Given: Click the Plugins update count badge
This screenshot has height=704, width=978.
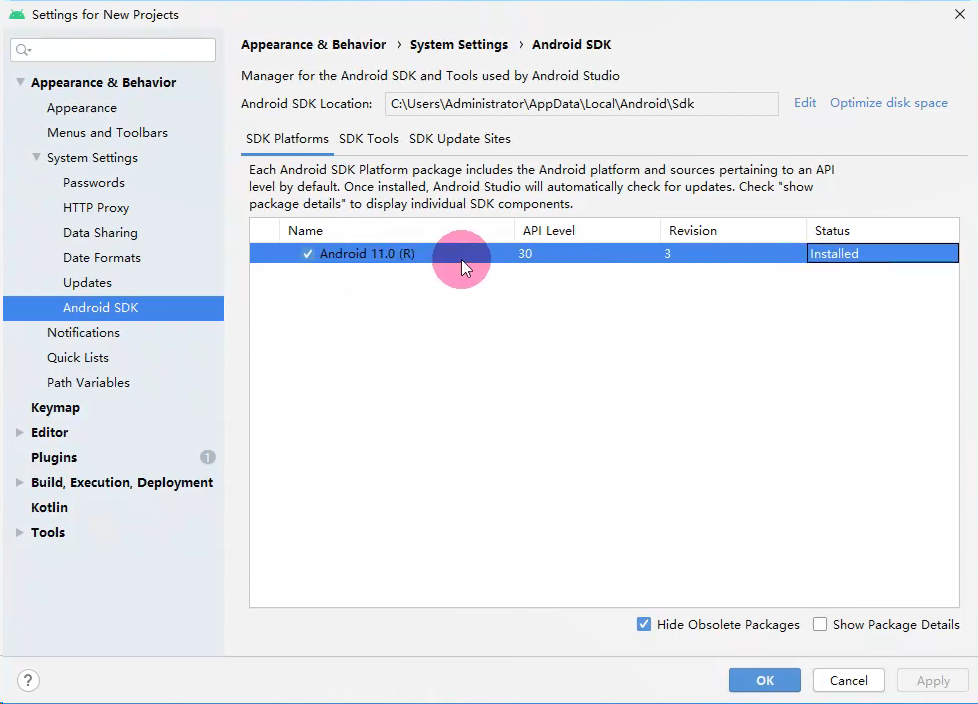Looking at the screenshot, I should pos(208,457).
